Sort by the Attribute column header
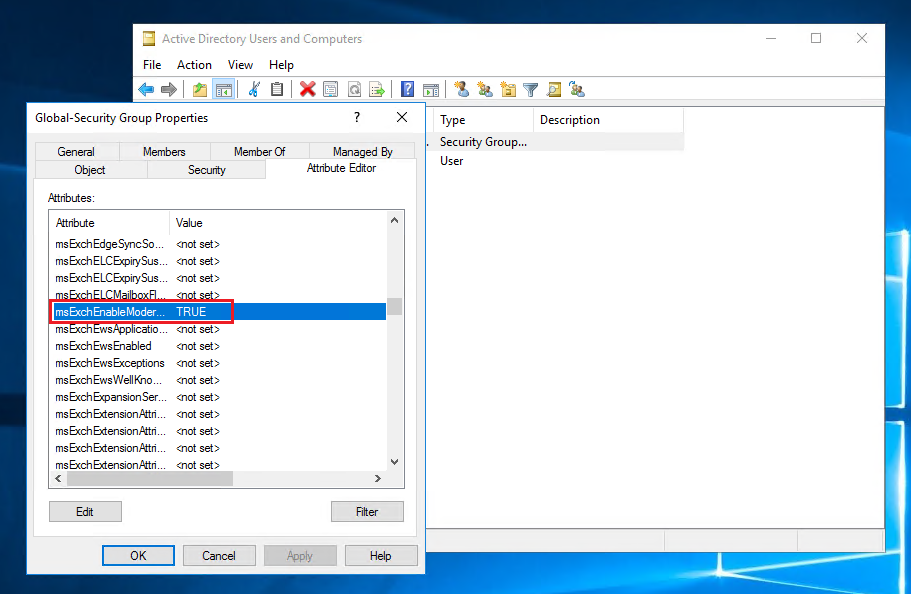The width and height of the screenshot is (911, 594). tap(110, 223)
